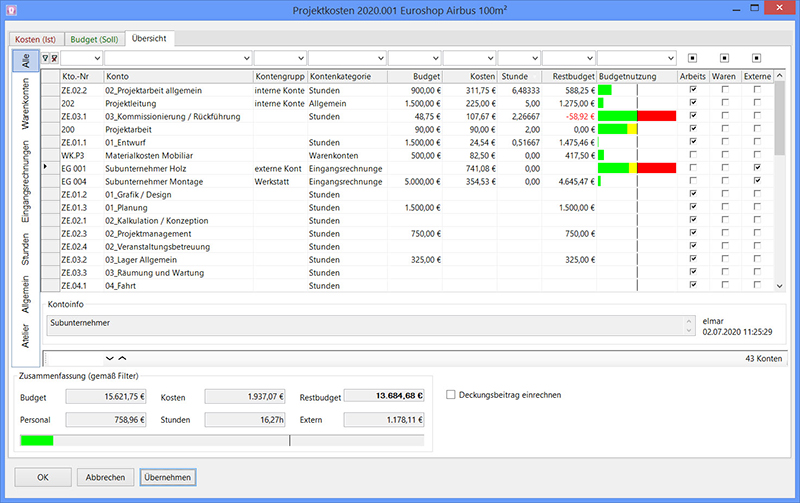Sort by the Budgetnutzung column header
800x503 pixels.
click(x=637, y=76)
